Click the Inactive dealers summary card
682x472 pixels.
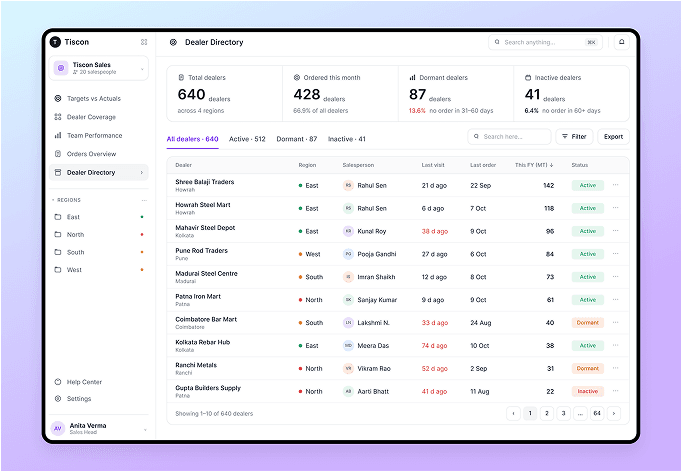572,94
